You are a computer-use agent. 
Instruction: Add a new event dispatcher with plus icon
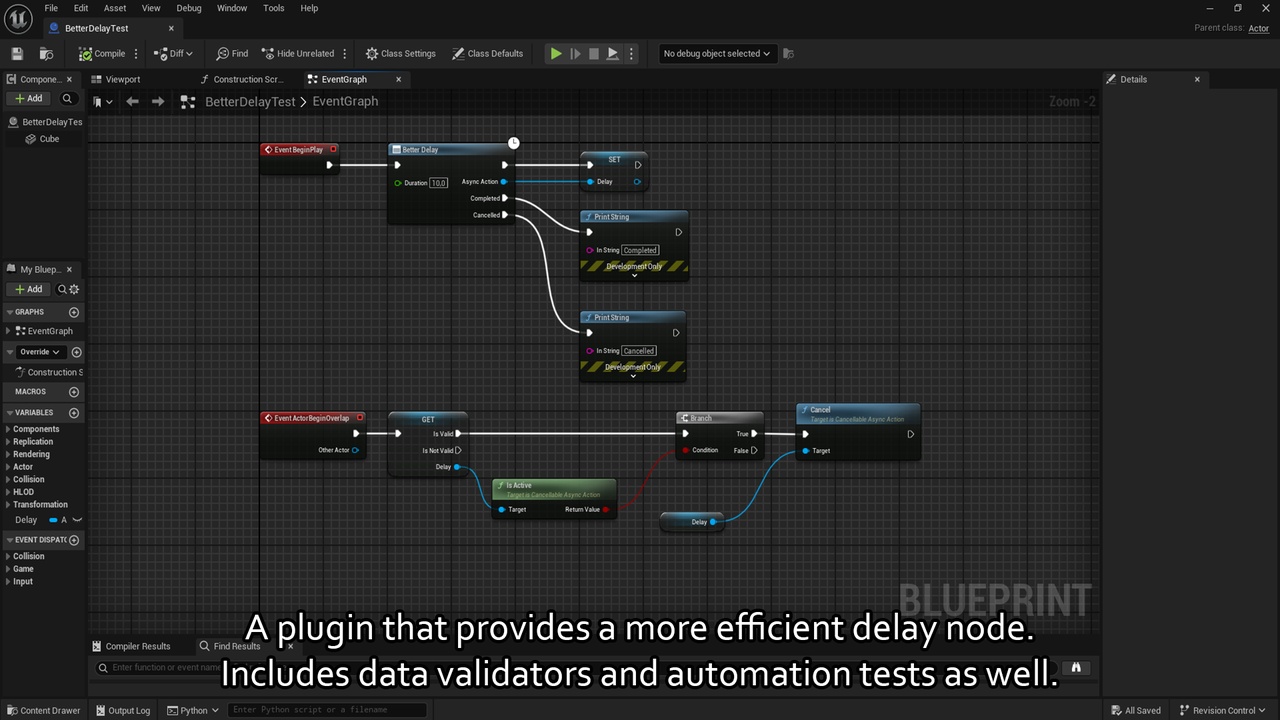click(74, 540)
